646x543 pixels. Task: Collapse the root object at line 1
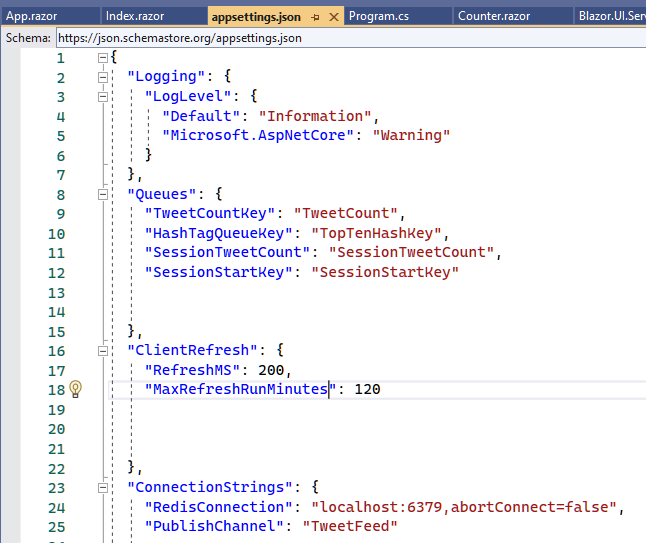tap(103, 58)
